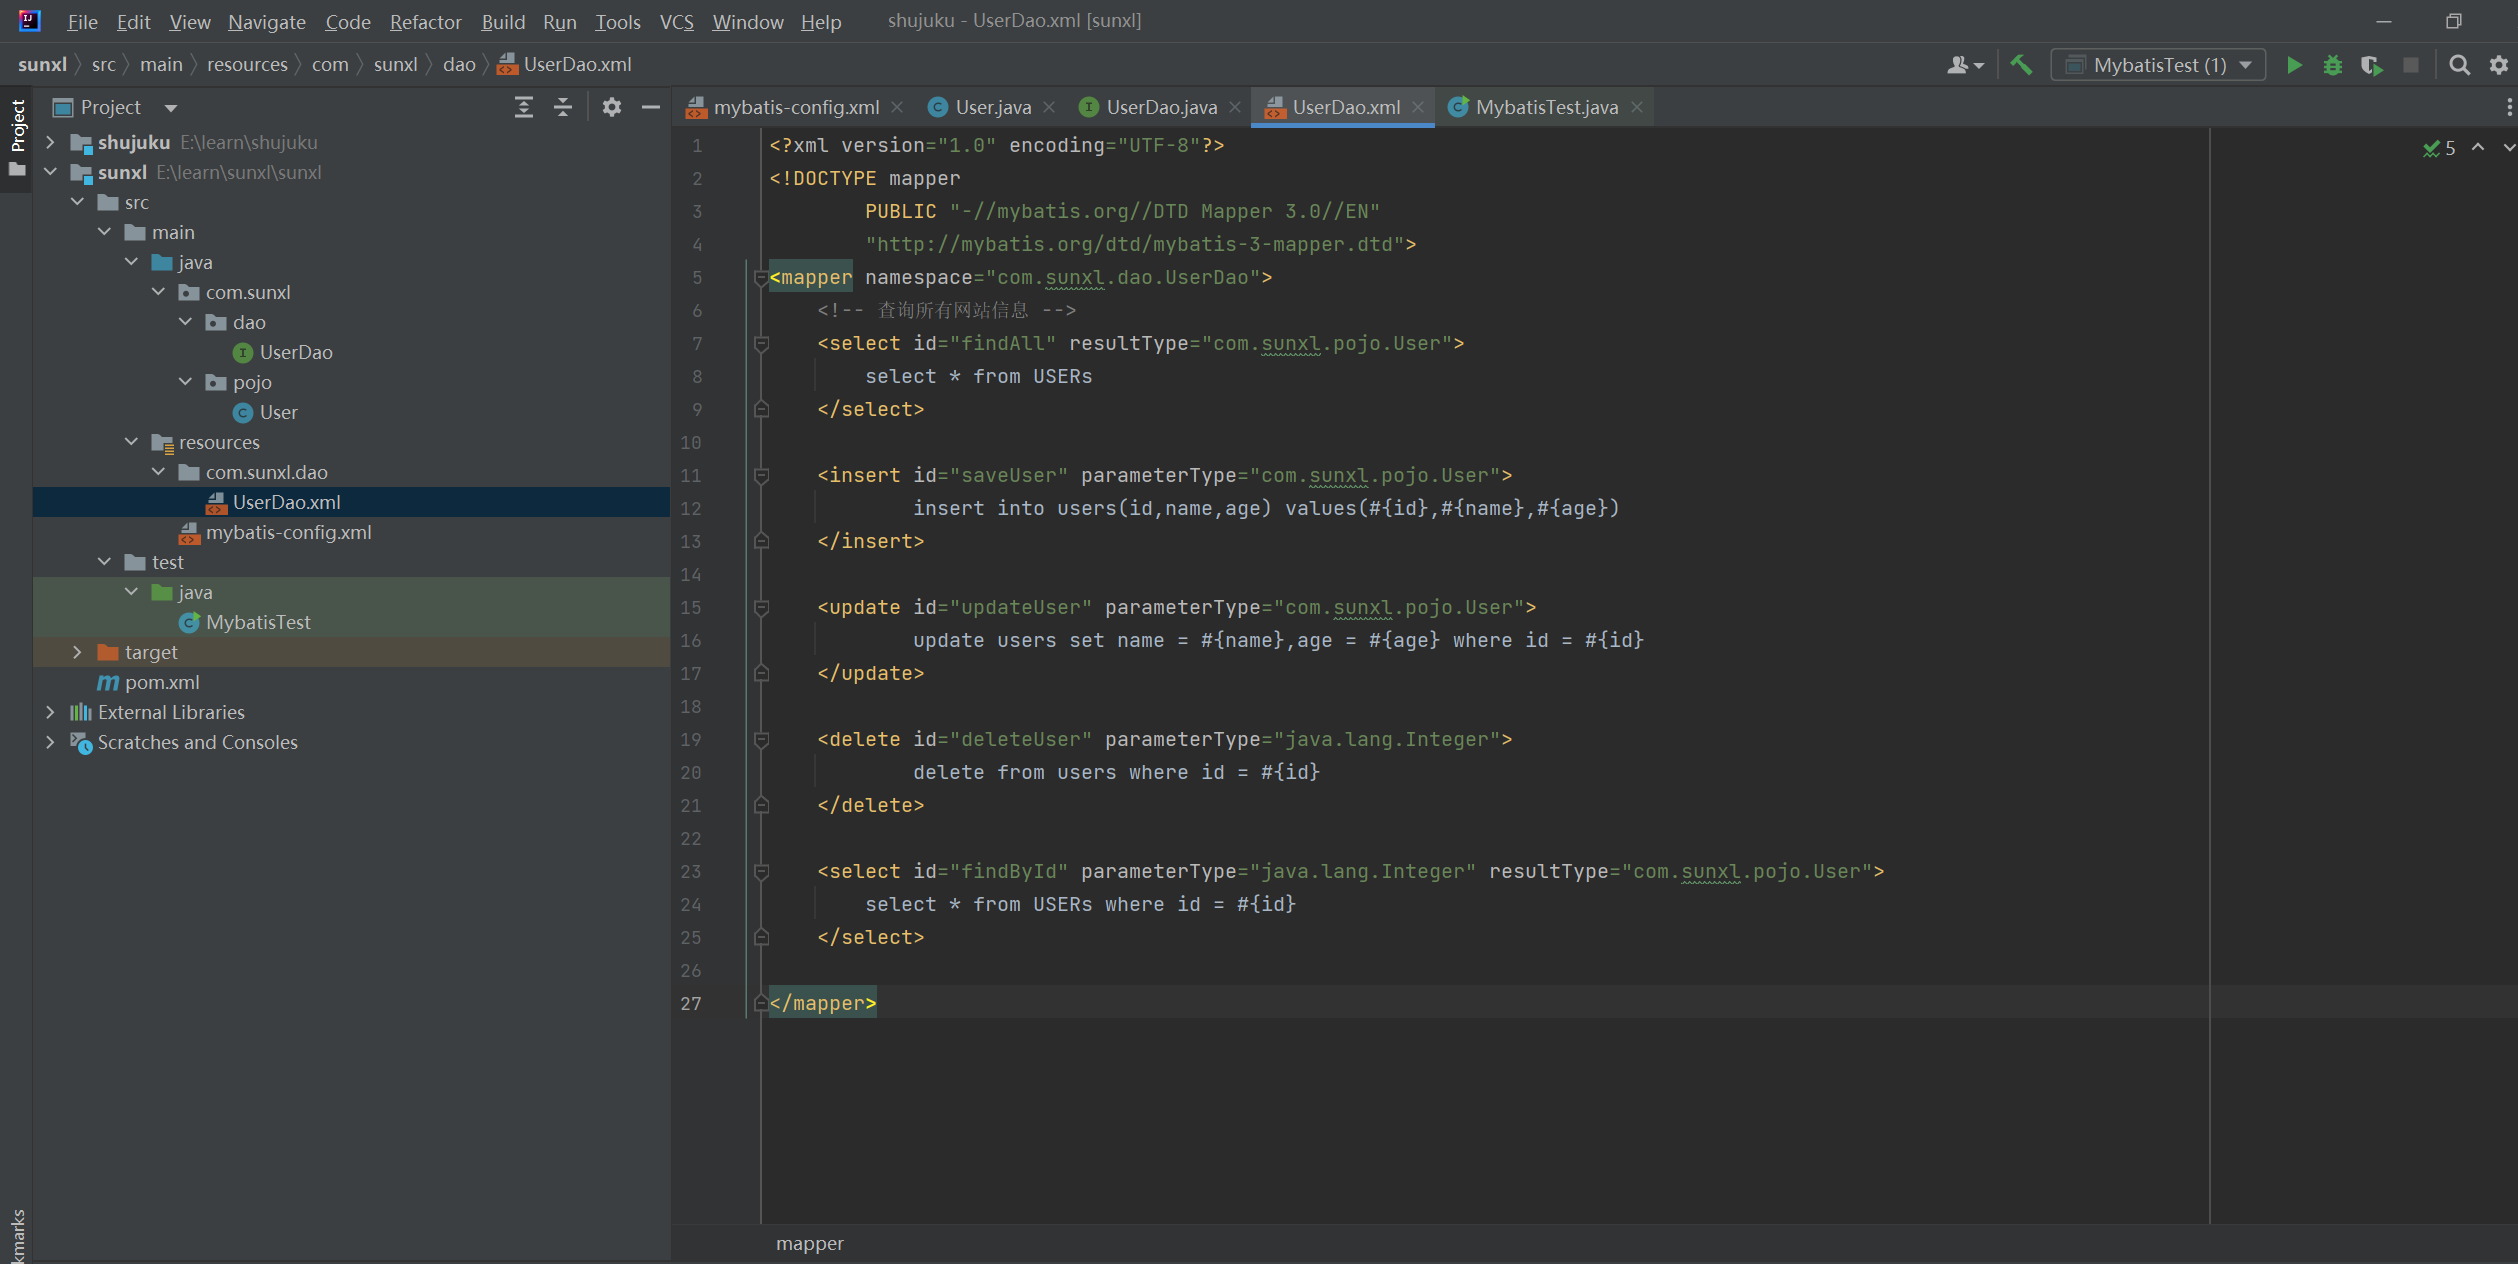This screenshot has height=1264, width=2518.
Task: Open pom.xml in the project tree
Action: [162, 682]
